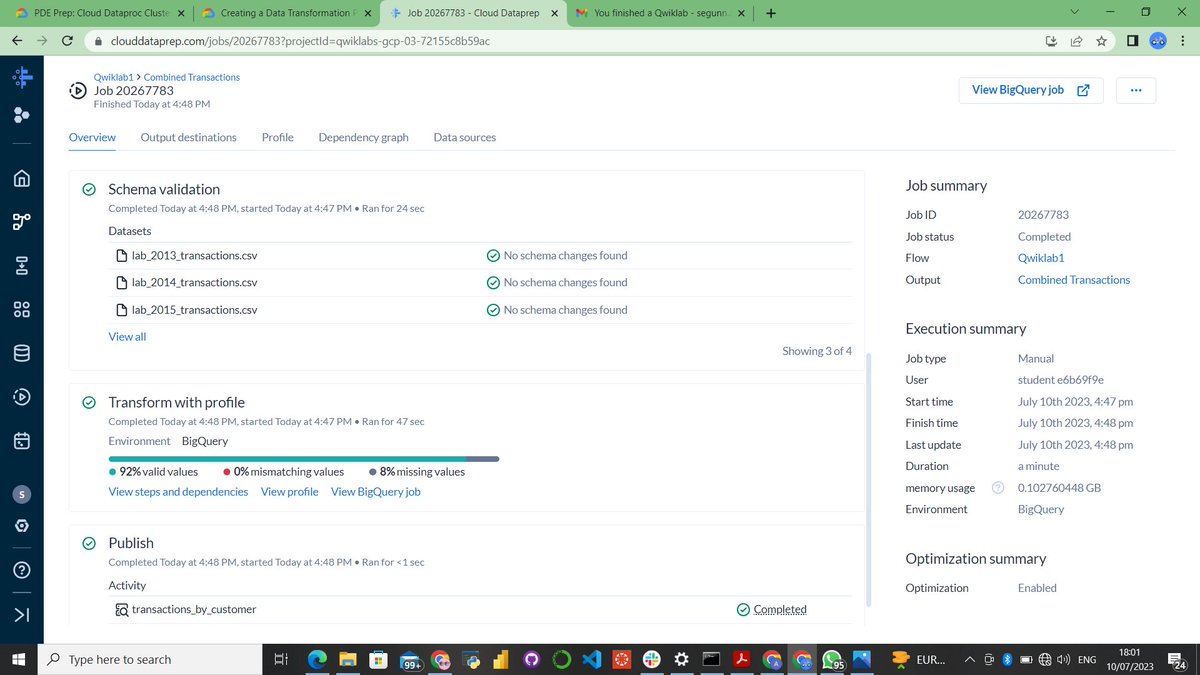1200x675 pixels.
Task: Click the 8% missing values legend
Action: coord(417,472)
